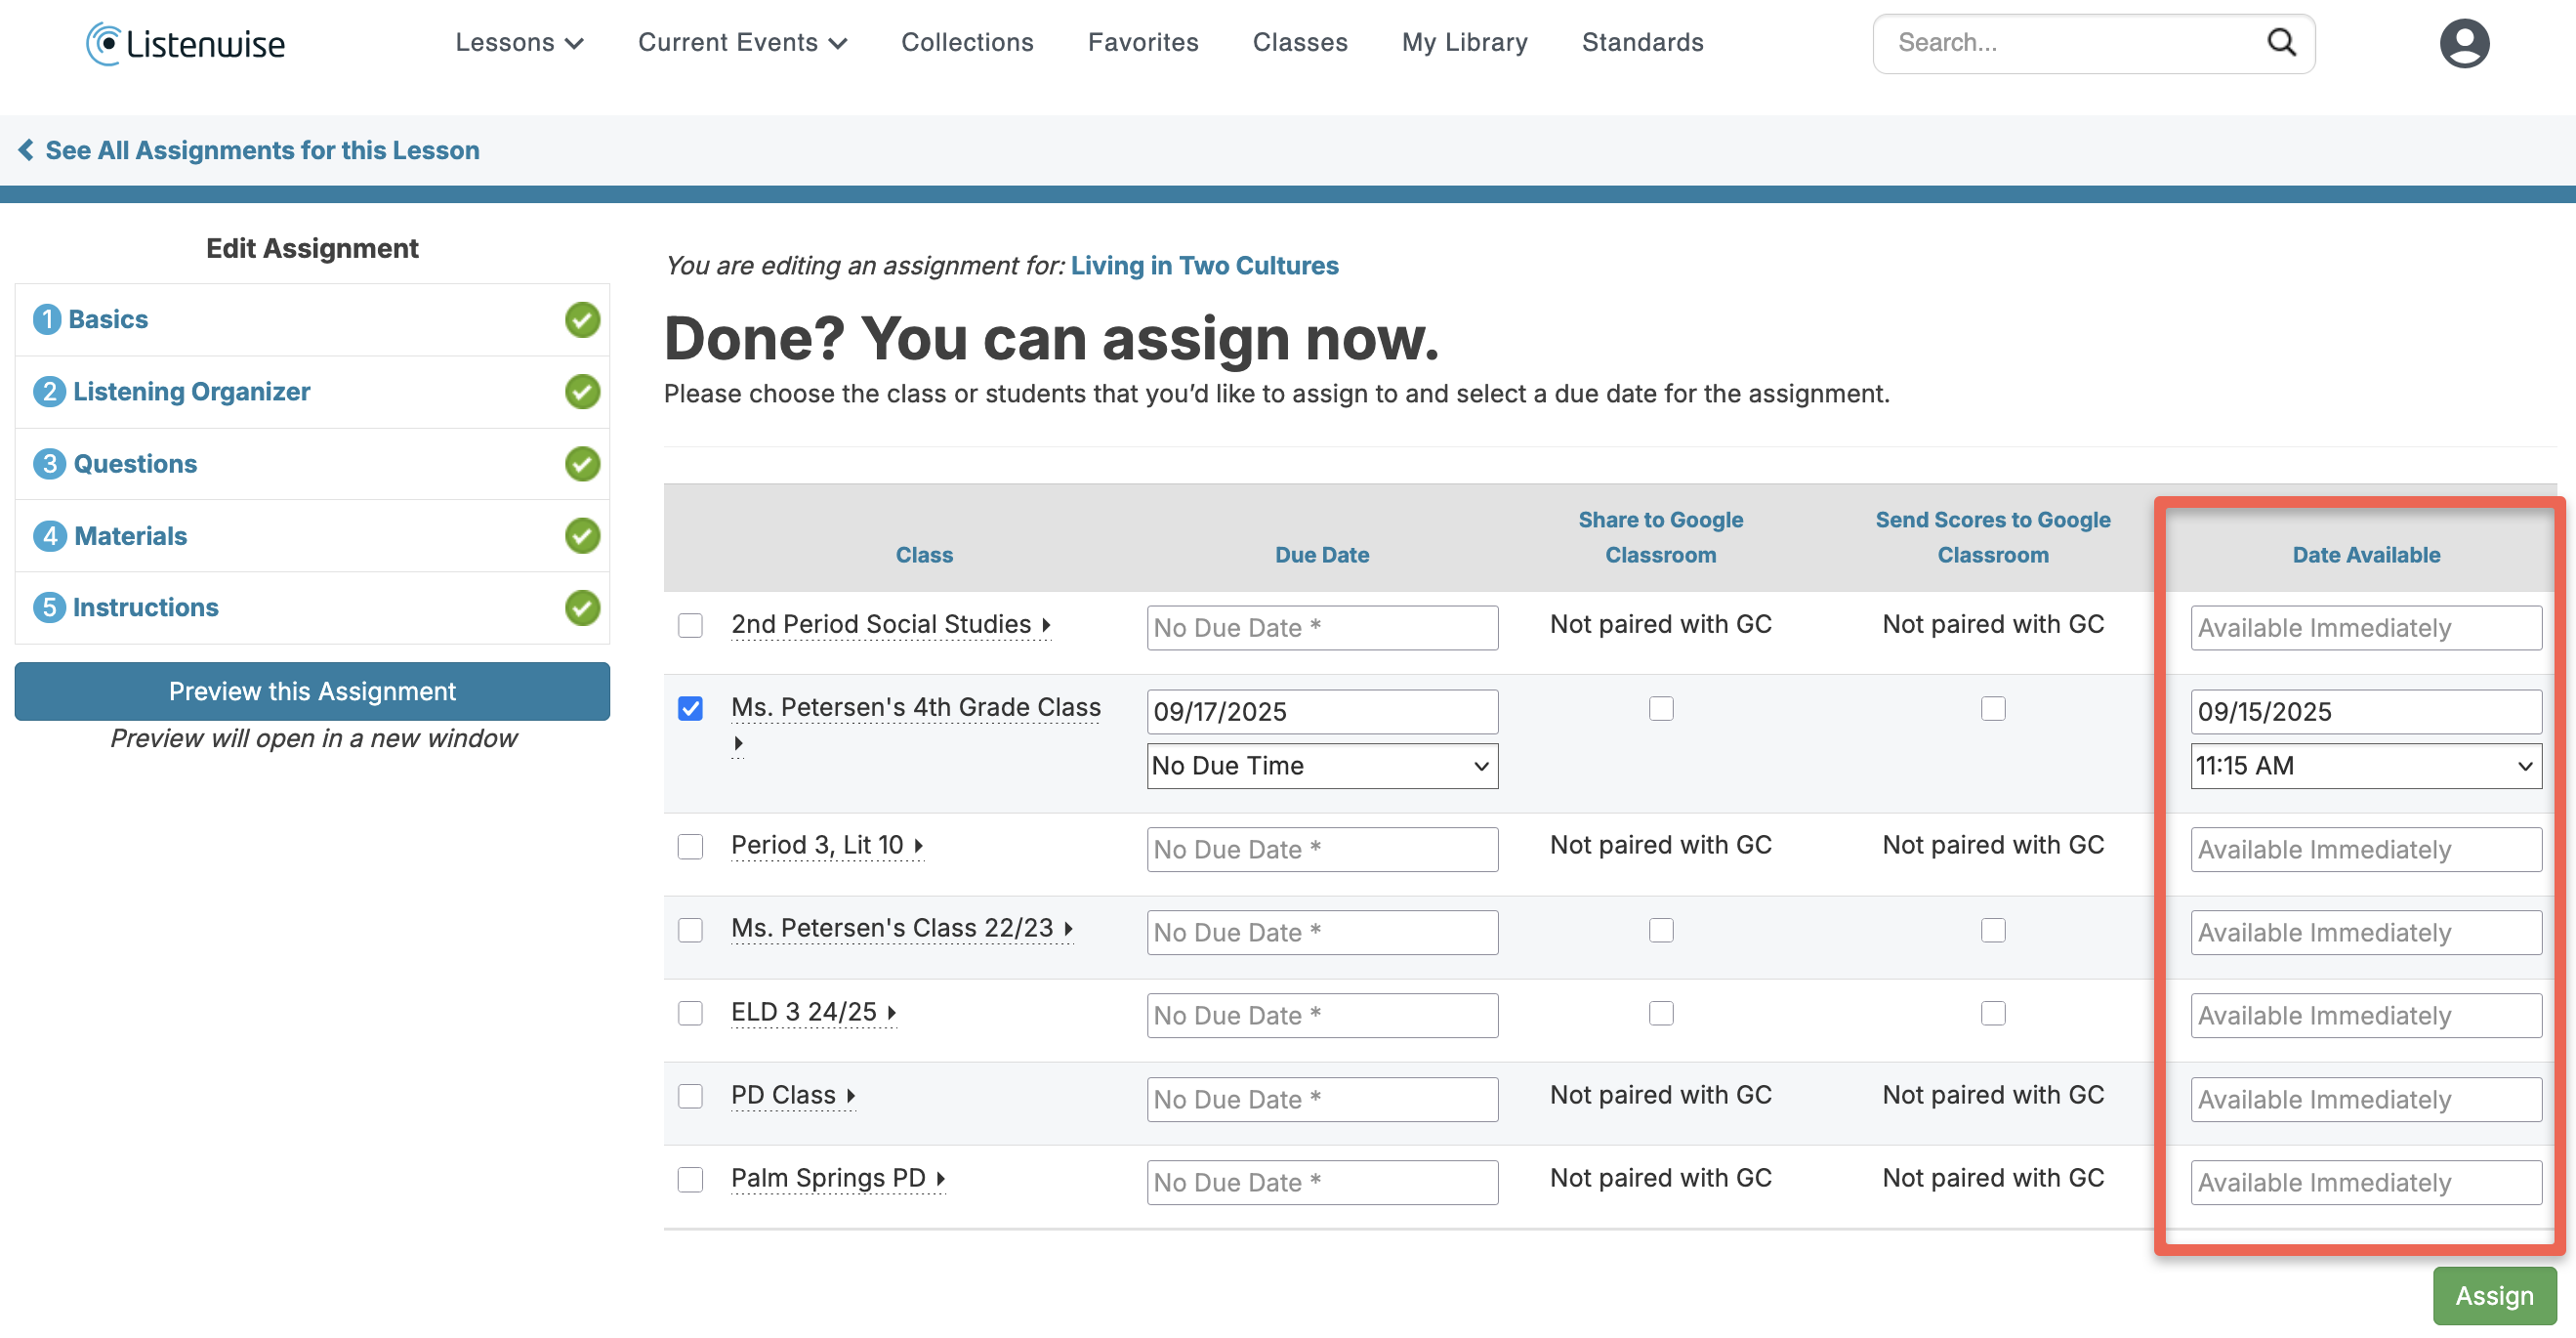Viewport: 2576px width, 1338px height.
Task: Click the Listenwise logo
Action: (x=185, y=44)
